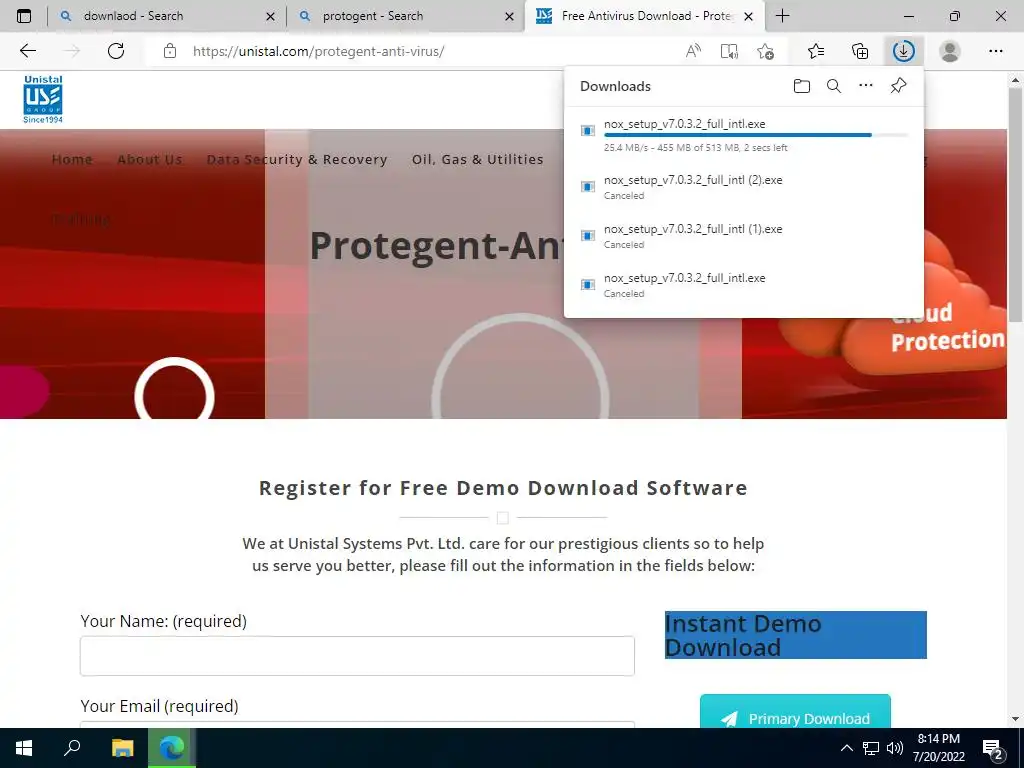Open the Collections panel
Screen dimensions: 1024x768
860,51
